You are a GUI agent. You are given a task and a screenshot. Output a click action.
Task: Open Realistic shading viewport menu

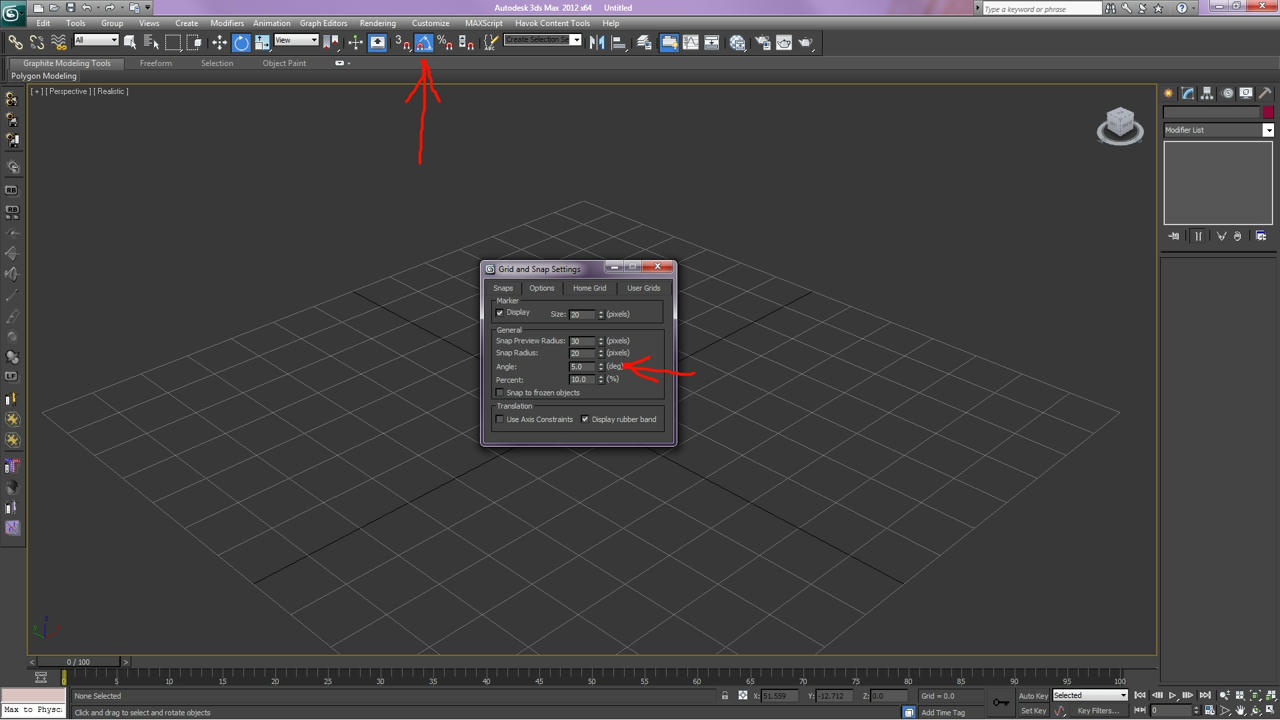[x=111, y=91]
